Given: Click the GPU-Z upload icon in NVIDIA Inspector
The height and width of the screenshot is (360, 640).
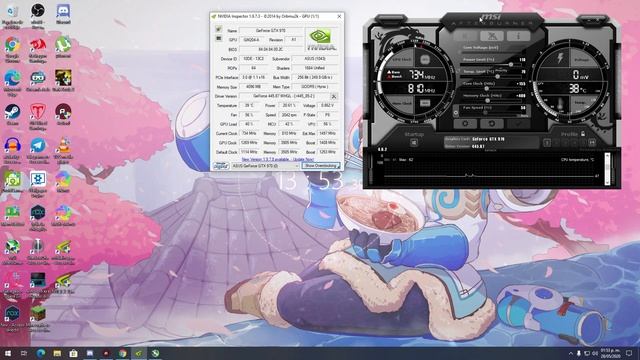Looking at the screenshot, I should [x=219, y=29].
